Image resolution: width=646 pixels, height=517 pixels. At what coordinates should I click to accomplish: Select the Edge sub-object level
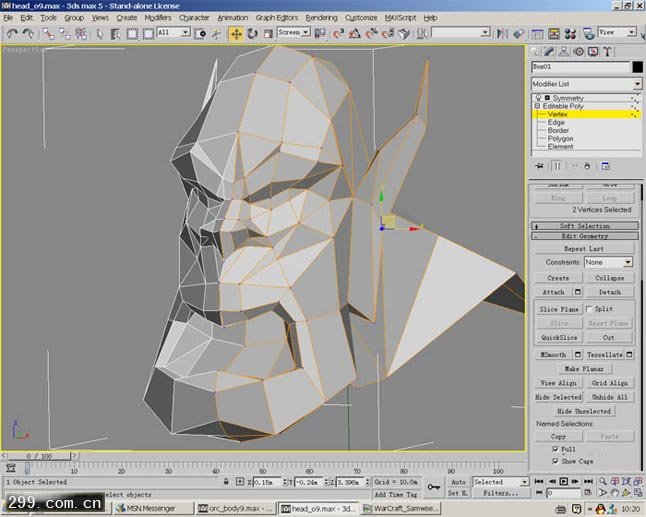tap(556, 122)
